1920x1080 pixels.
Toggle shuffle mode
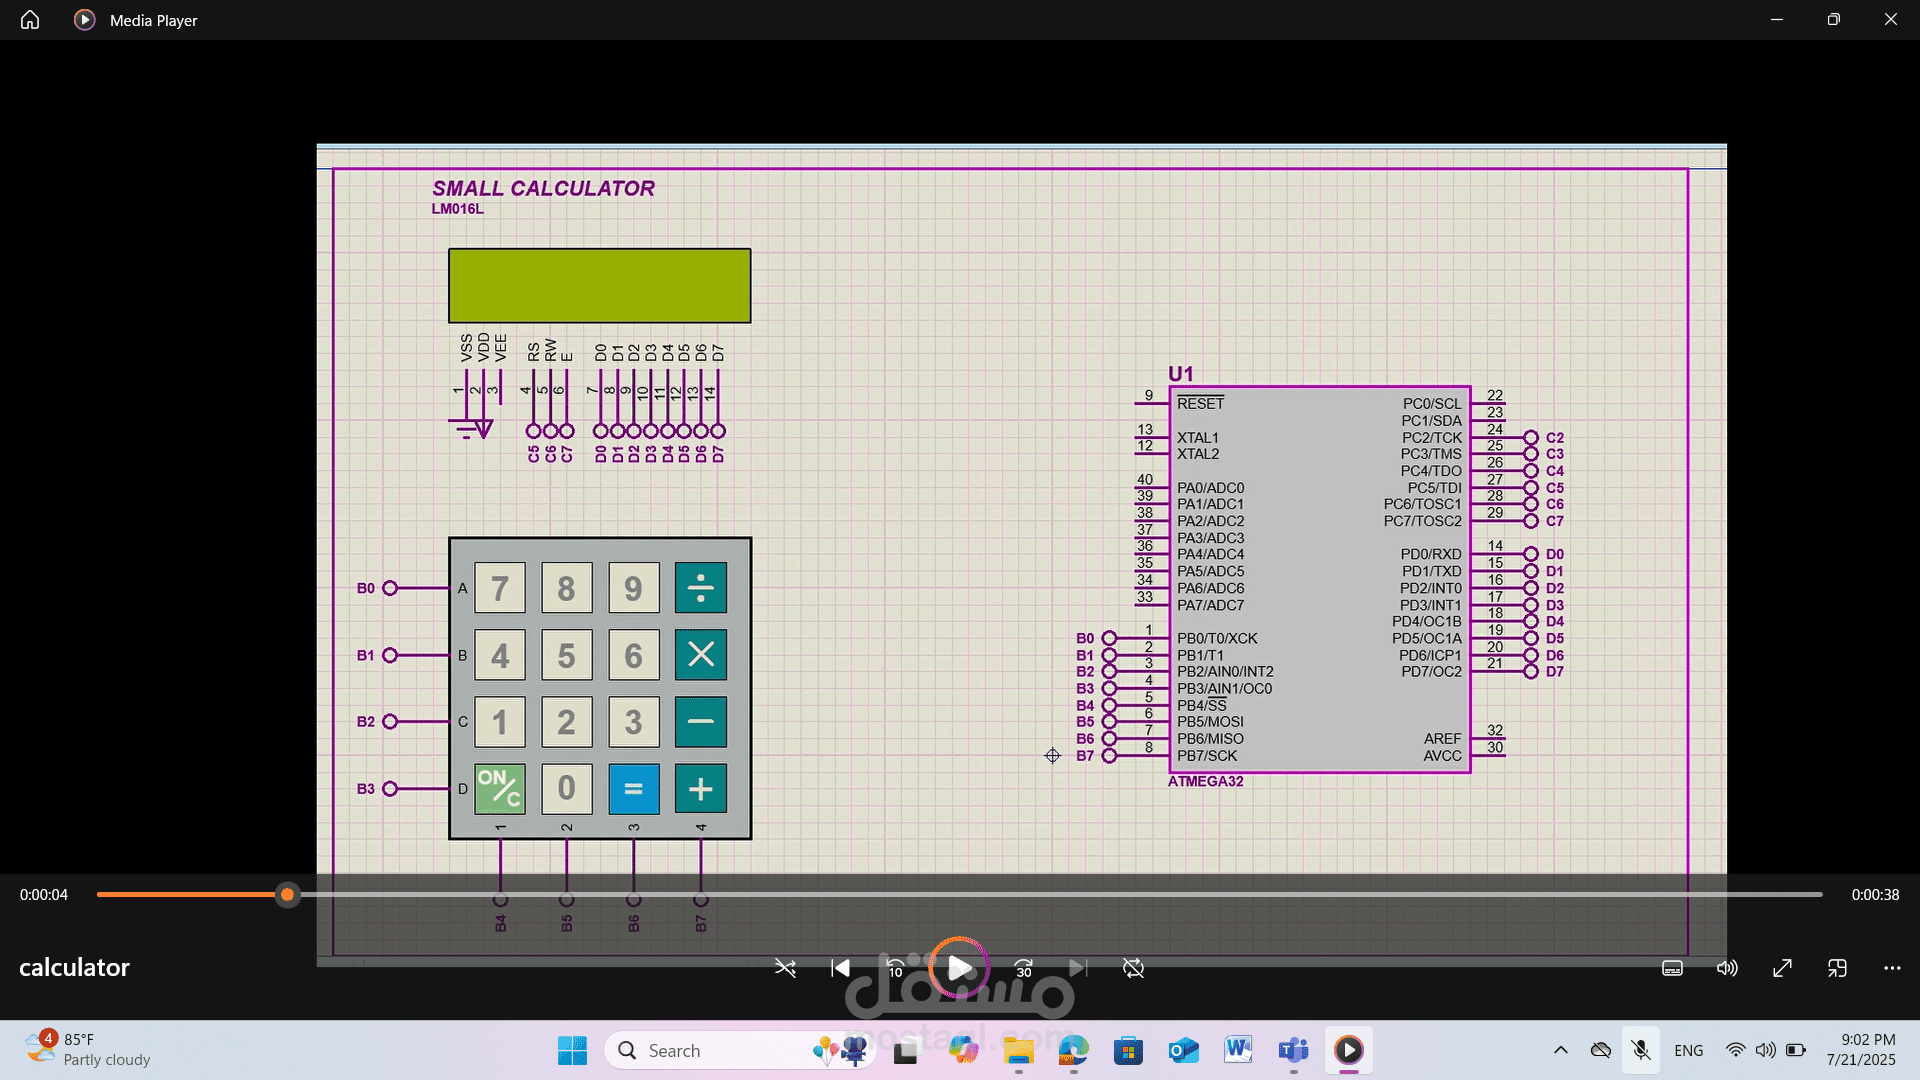785,968
